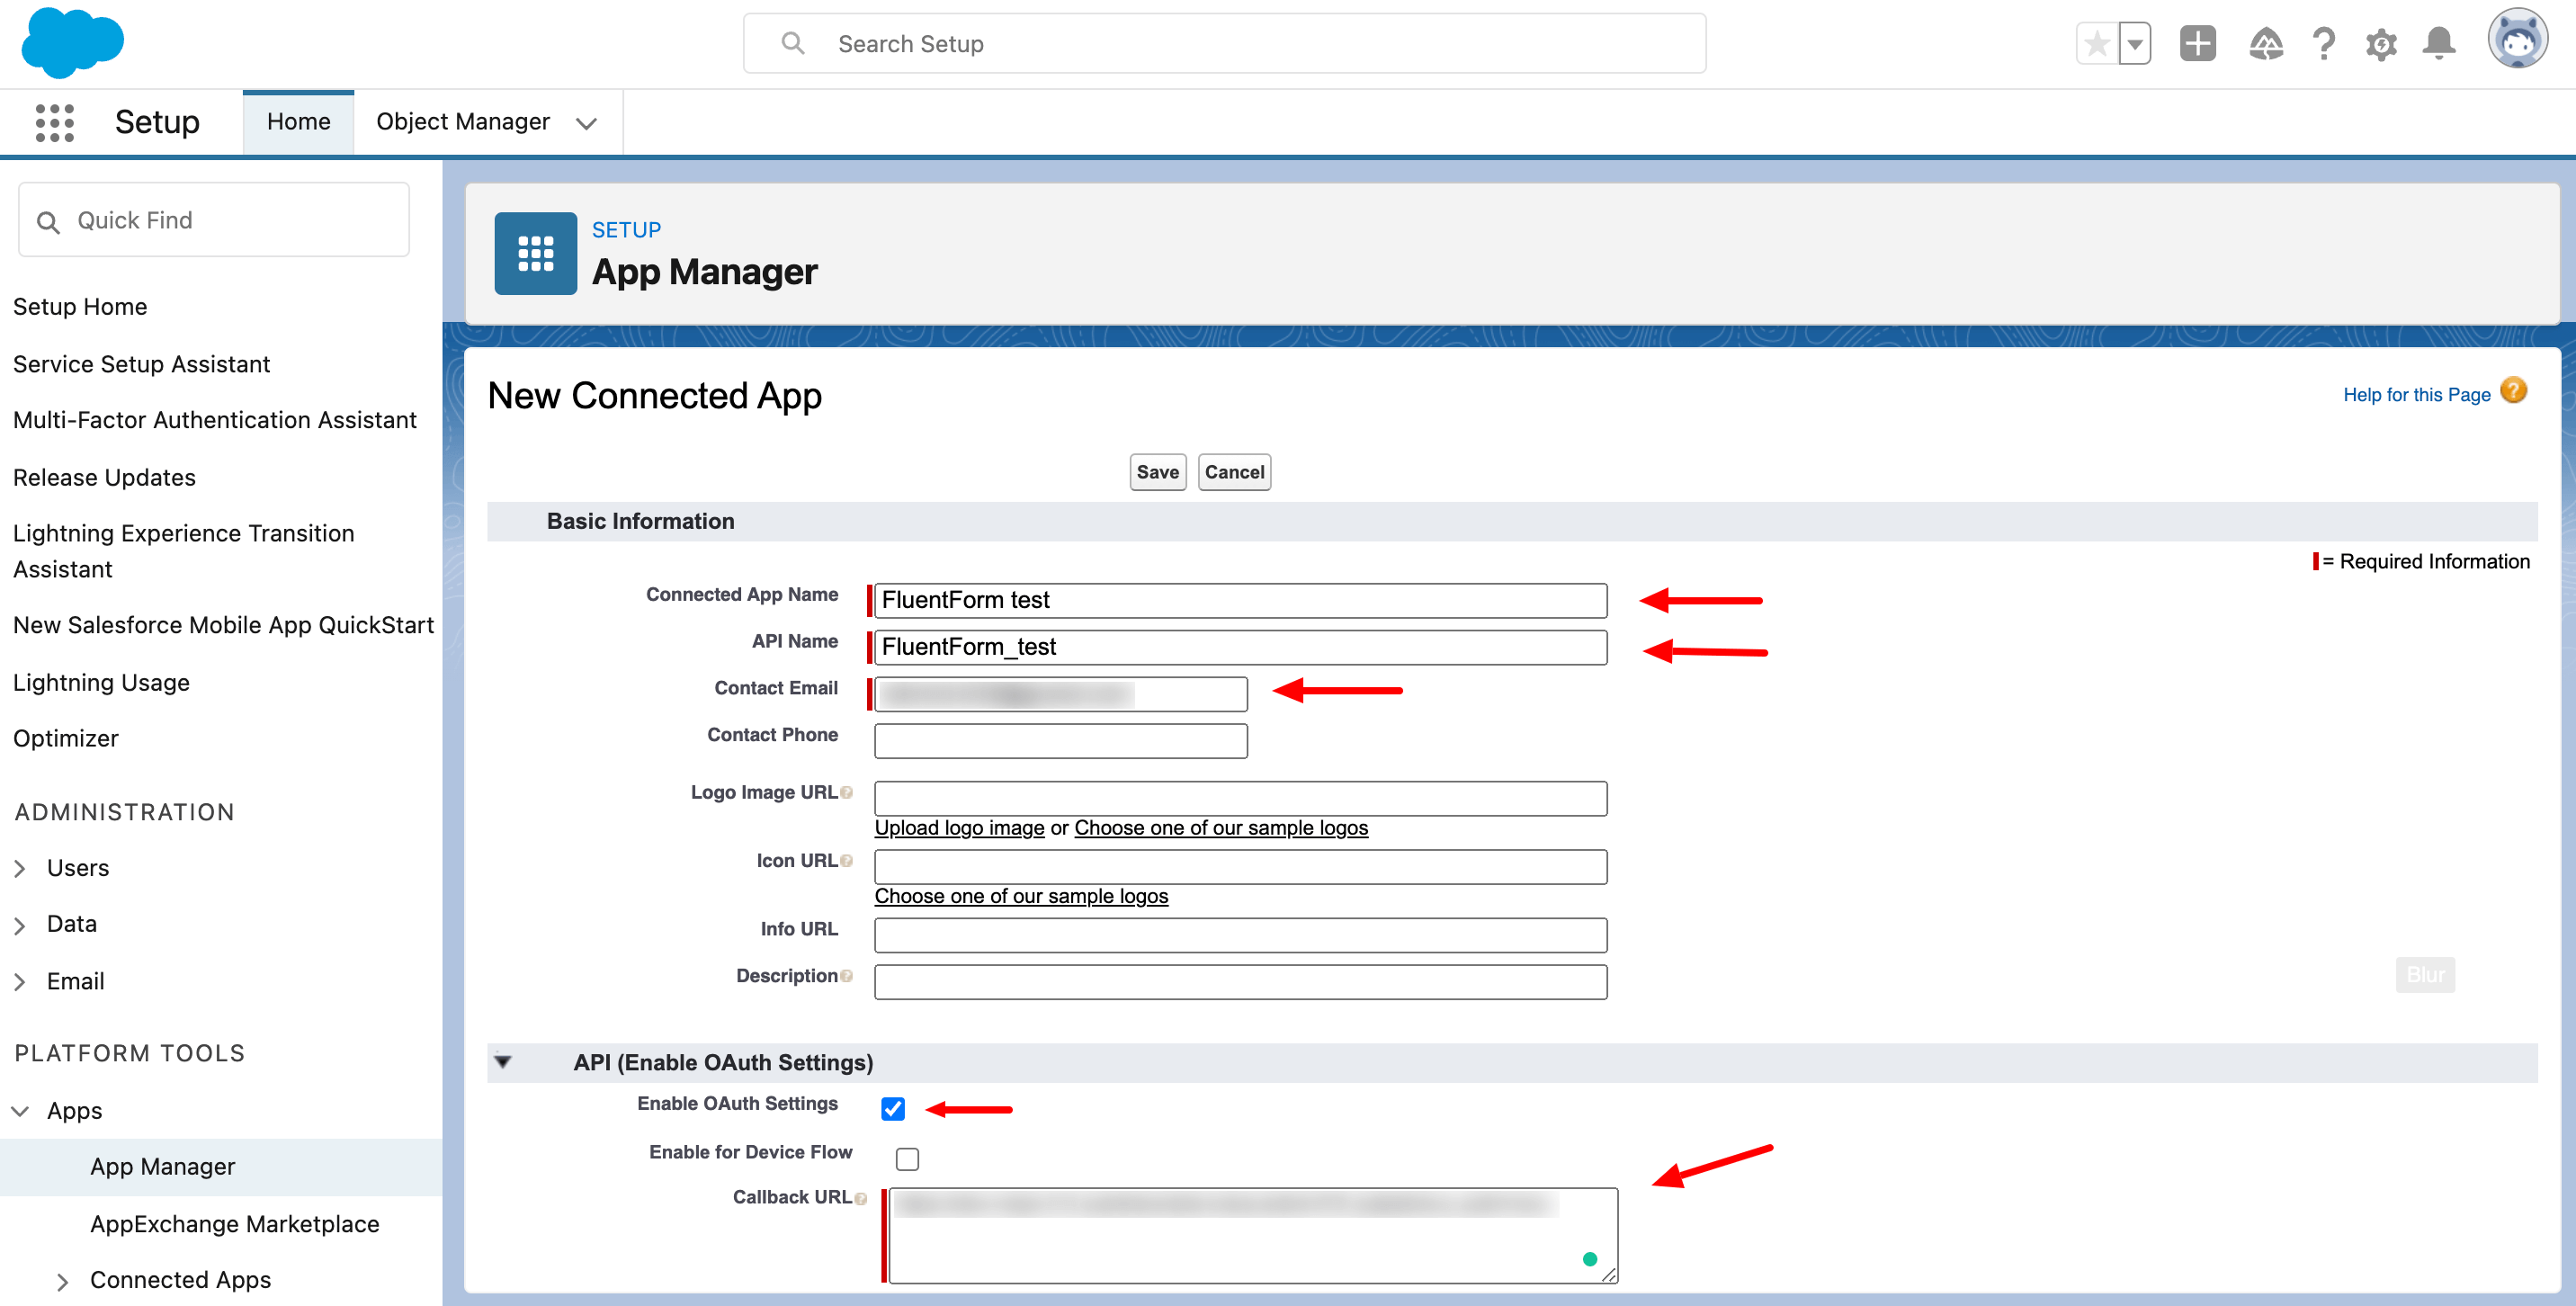
Task: Click the question mark help icon
Action: (2324, 44)
